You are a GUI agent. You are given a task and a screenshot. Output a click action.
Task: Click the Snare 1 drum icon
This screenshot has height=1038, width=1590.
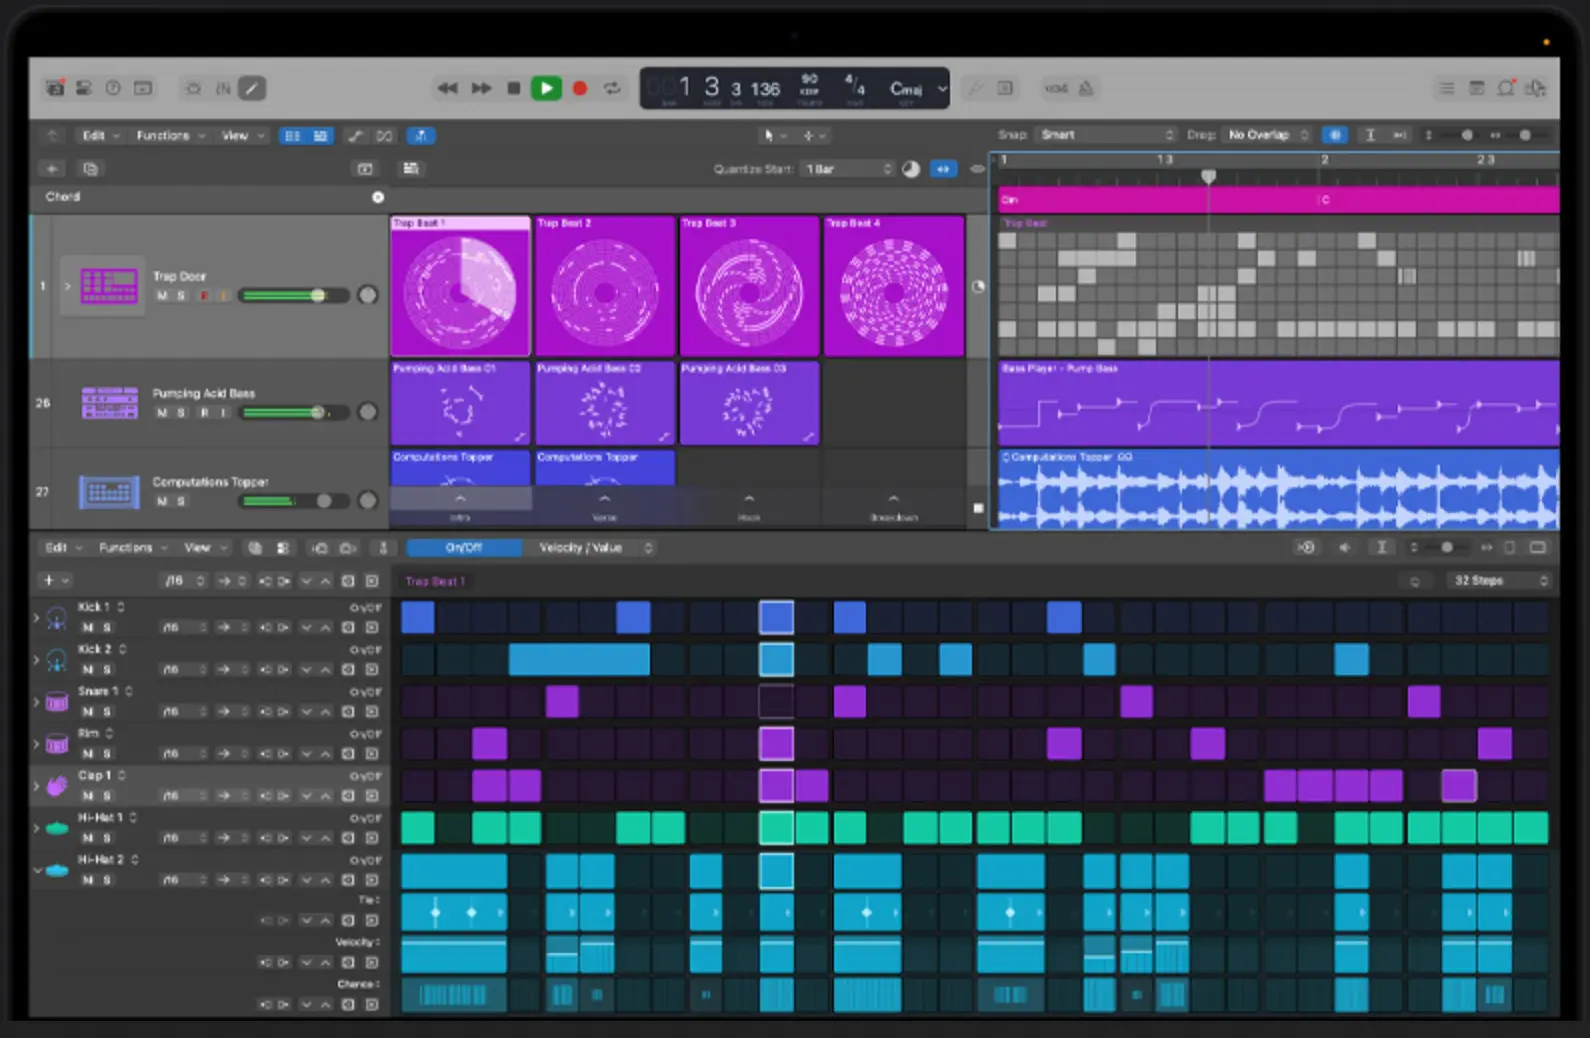click(57, 702)
